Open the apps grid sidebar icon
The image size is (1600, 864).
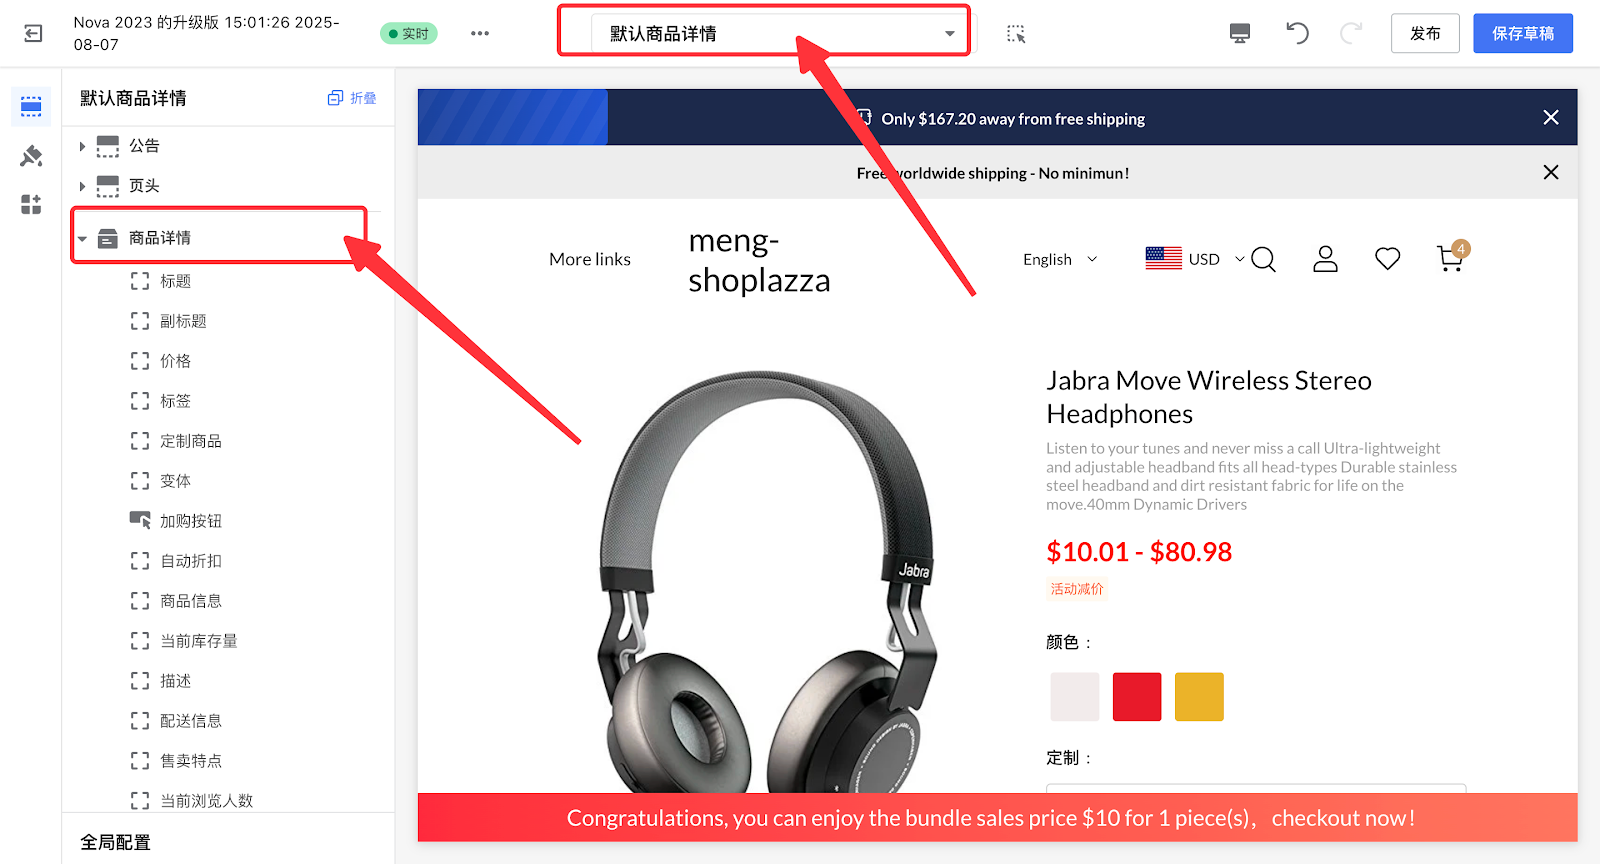tap(31, 205)
